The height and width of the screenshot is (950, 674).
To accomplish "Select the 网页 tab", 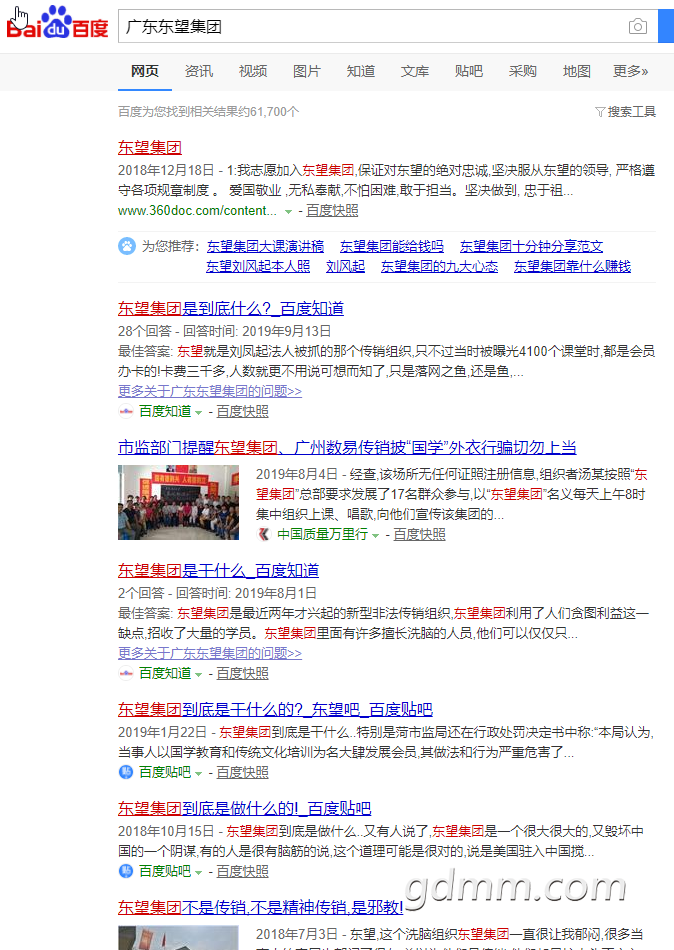I will [x=145, y=71].
